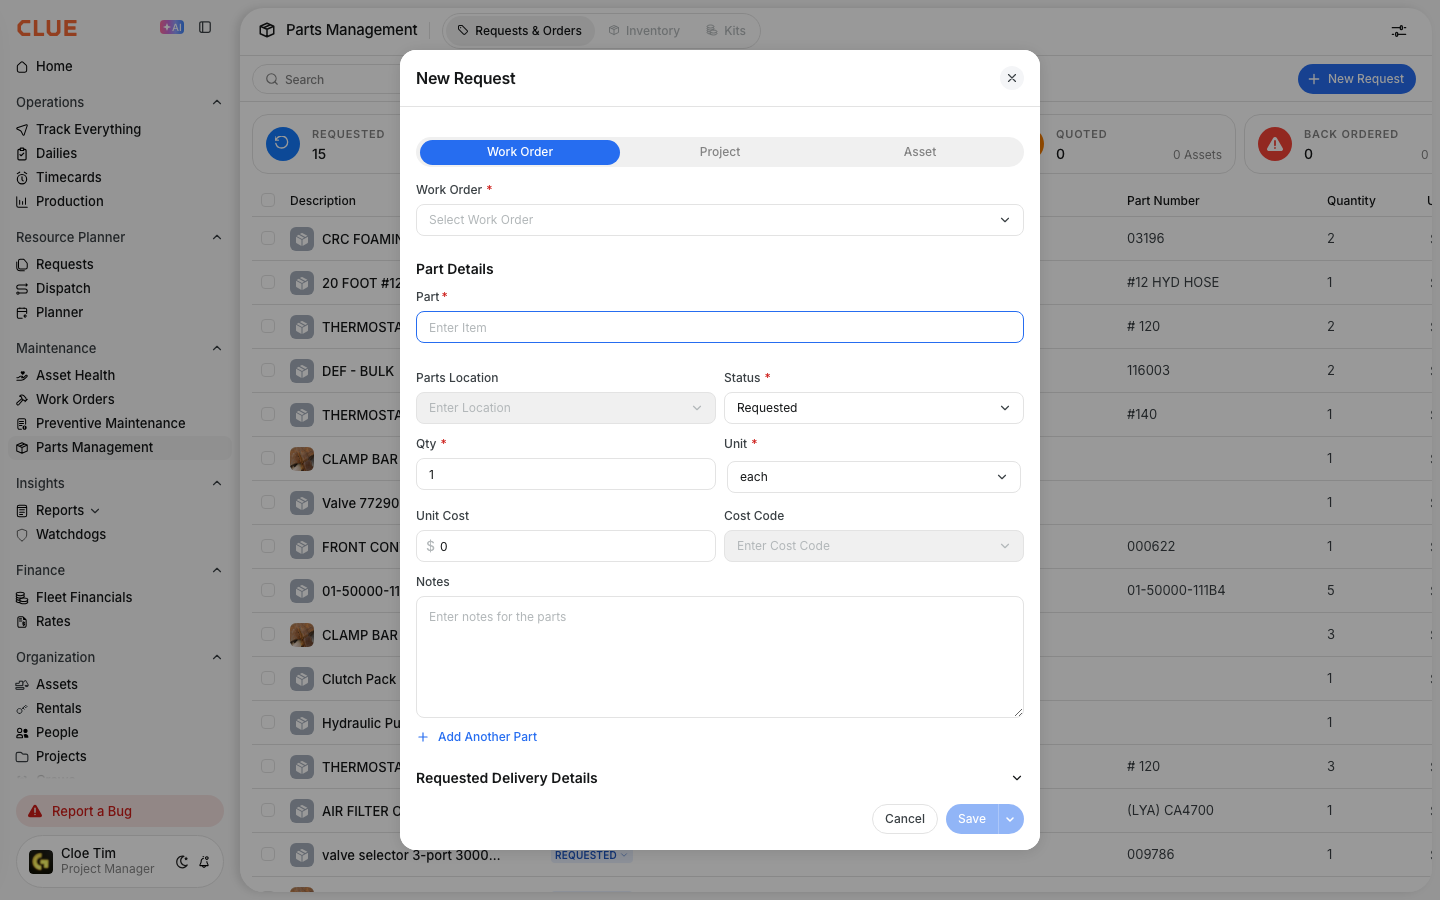
Task: Check the CRC FOAMIN row checkbox
Action: (x=268, y=238)
